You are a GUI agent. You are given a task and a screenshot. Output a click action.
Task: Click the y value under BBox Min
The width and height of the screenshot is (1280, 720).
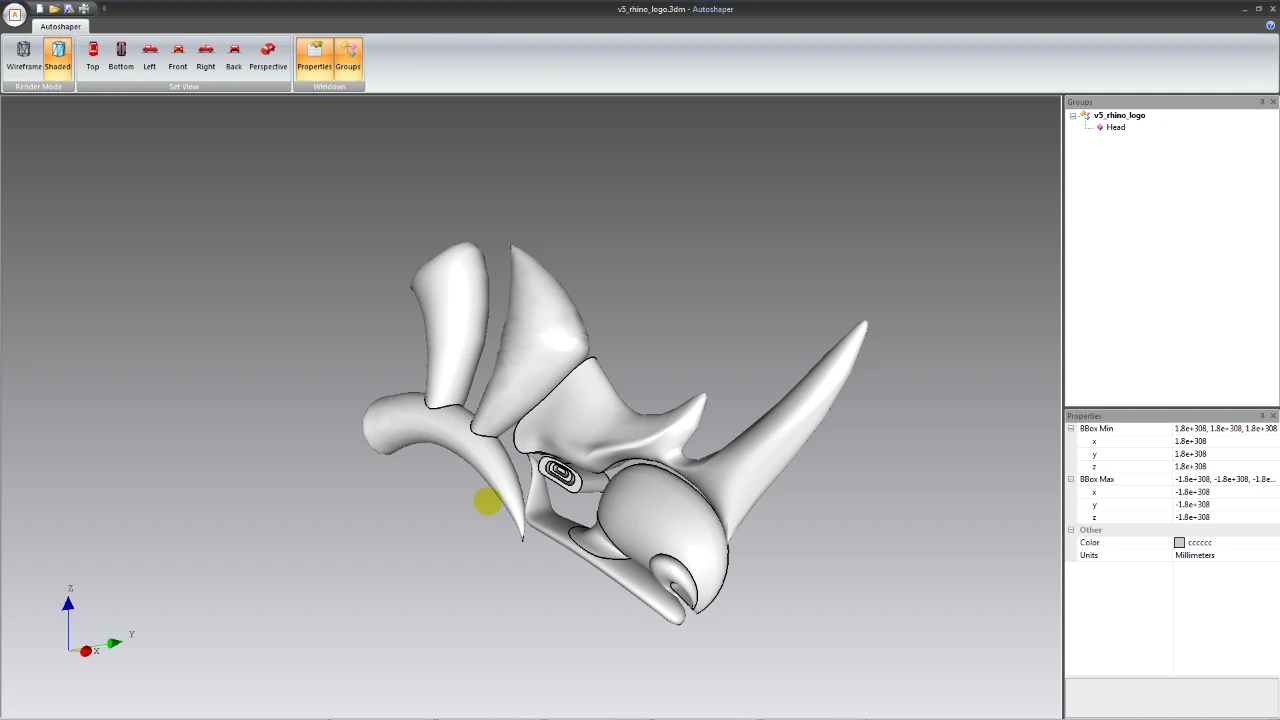[1226, 454]
